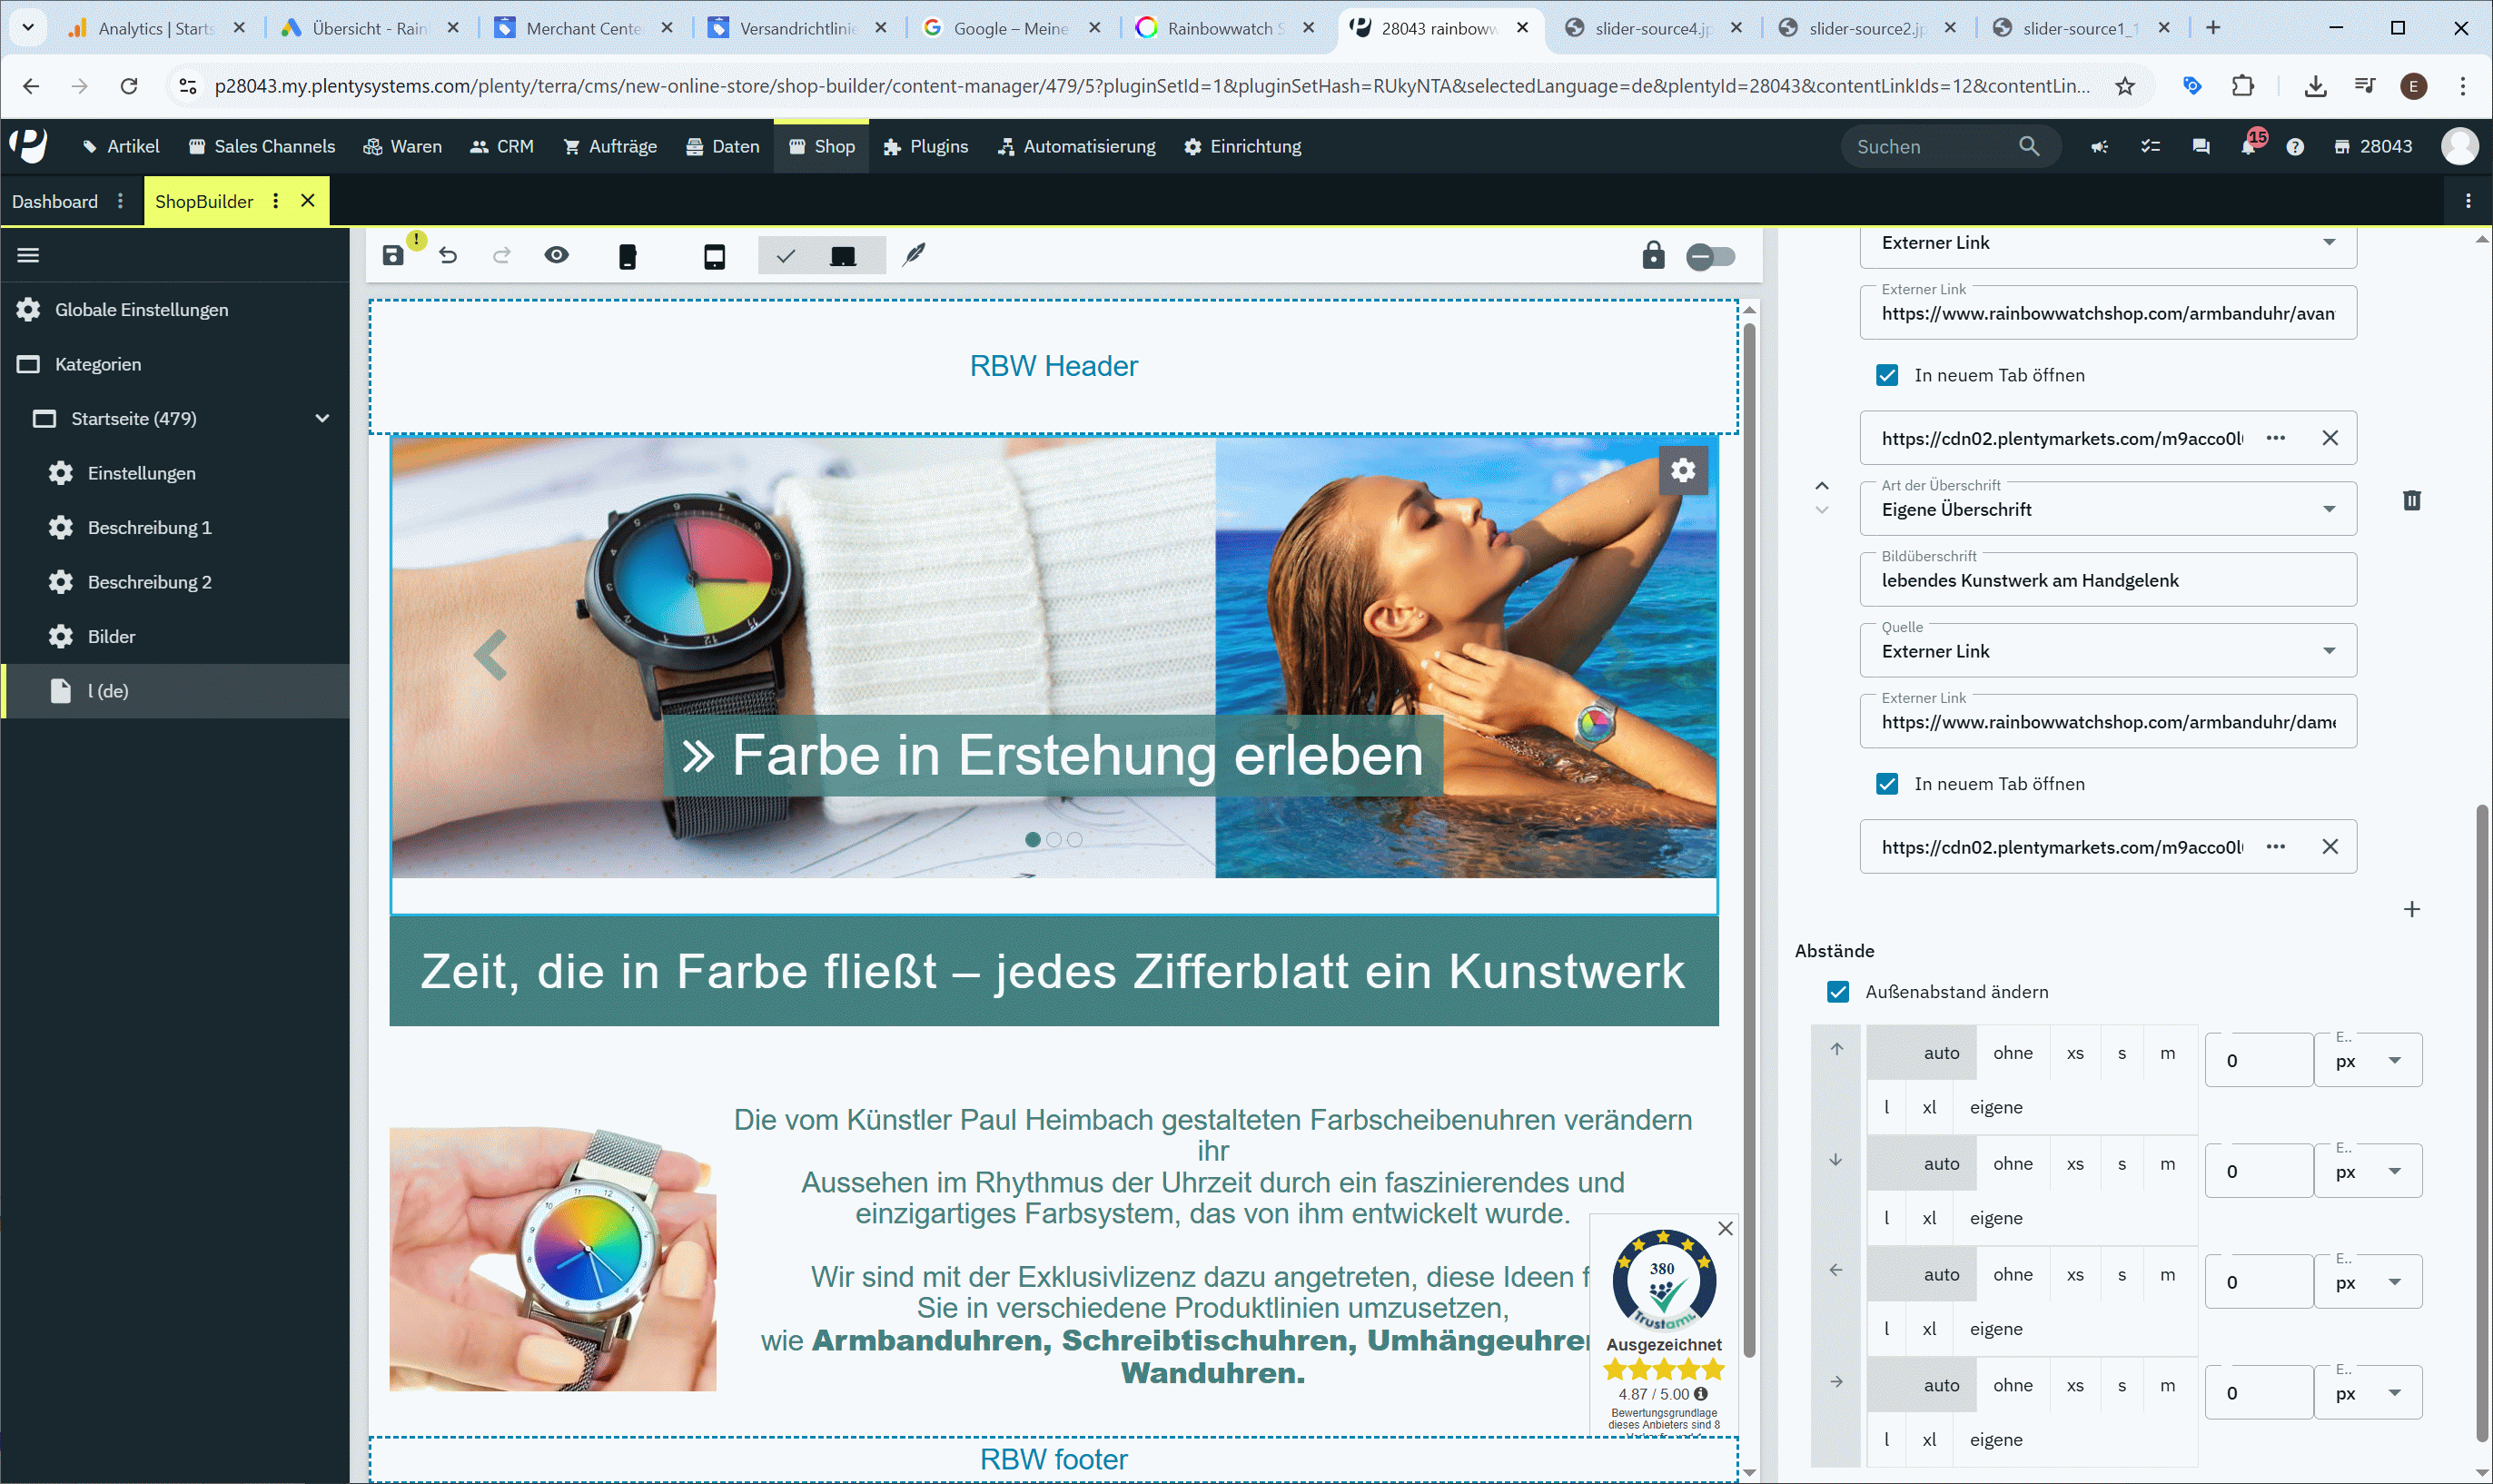Toggle the lock switch in editor toolbar

pyautogui.click(x=1710, y=257)
